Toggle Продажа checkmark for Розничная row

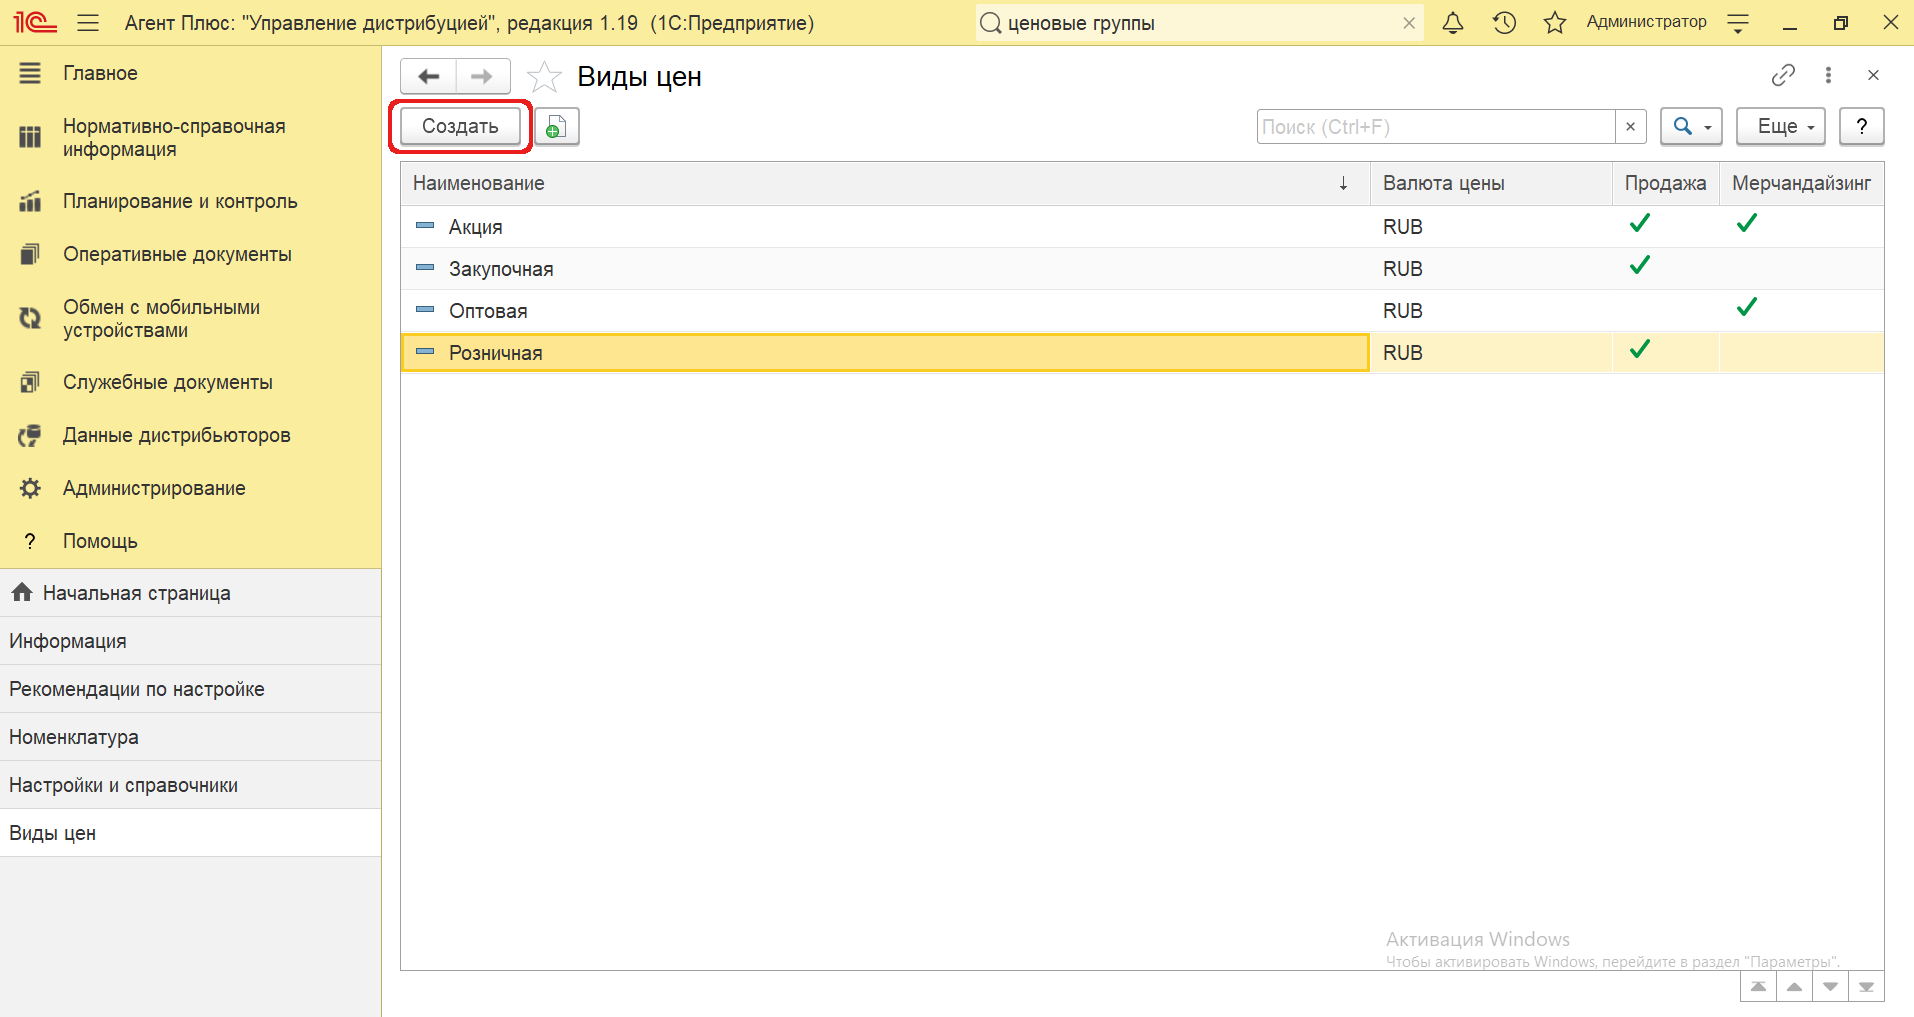[x=1640, y=350]
